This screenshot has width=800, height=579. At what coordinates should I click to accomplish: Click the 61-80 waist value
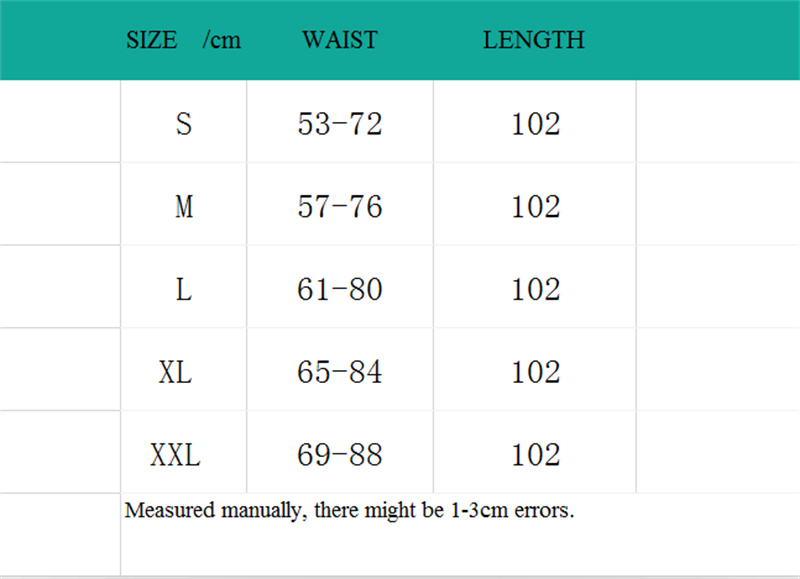340,290
